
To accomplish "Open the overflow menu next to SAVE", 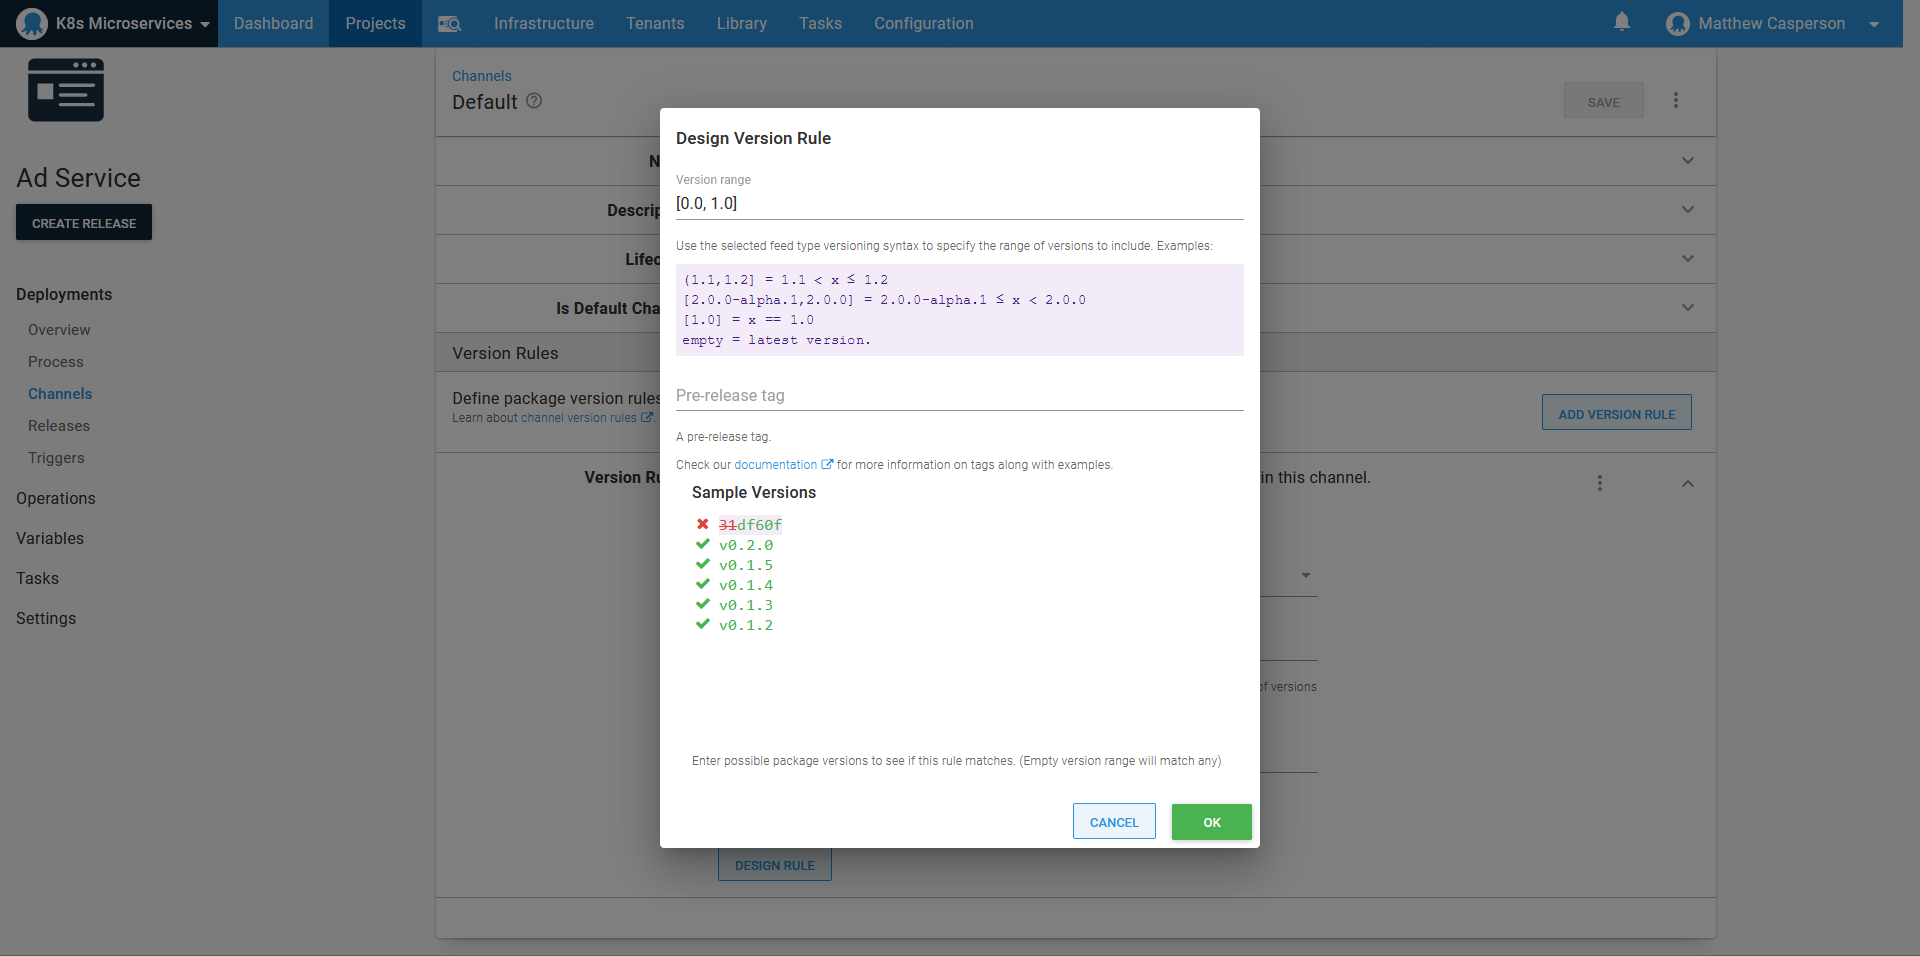I will pyautogui.click(x=1675, y=100).
